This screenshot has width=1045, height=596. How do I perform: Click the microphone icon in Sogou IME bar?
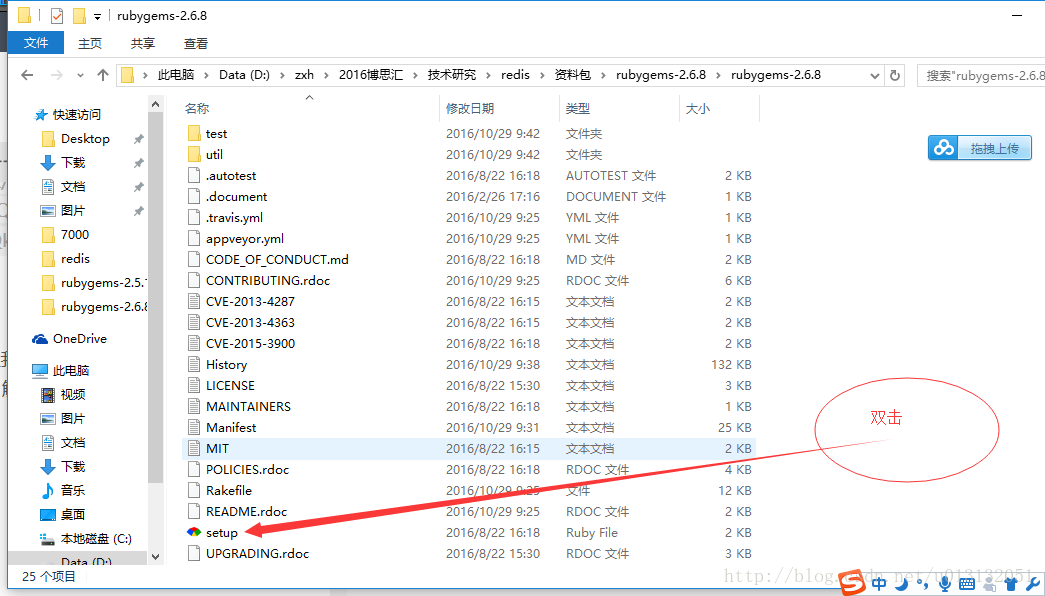click(x=944, y=584)
